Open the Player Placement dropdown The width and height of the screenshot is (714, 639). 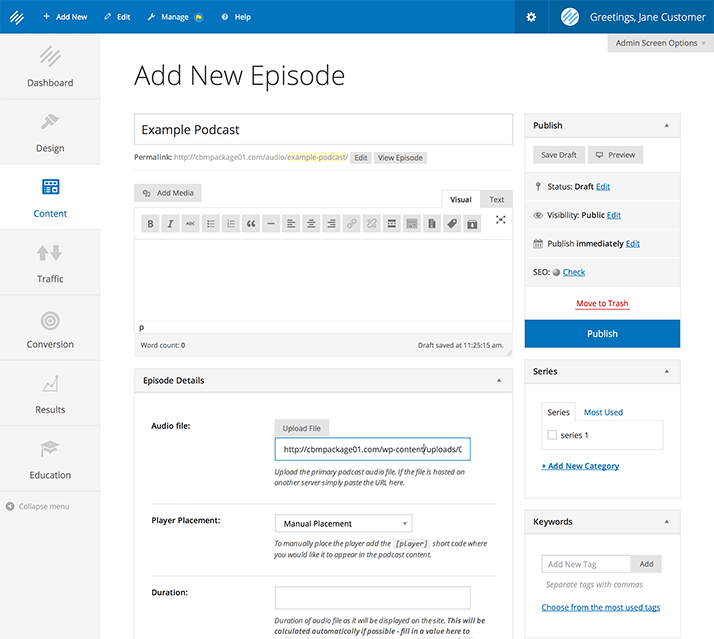[343, 523]
